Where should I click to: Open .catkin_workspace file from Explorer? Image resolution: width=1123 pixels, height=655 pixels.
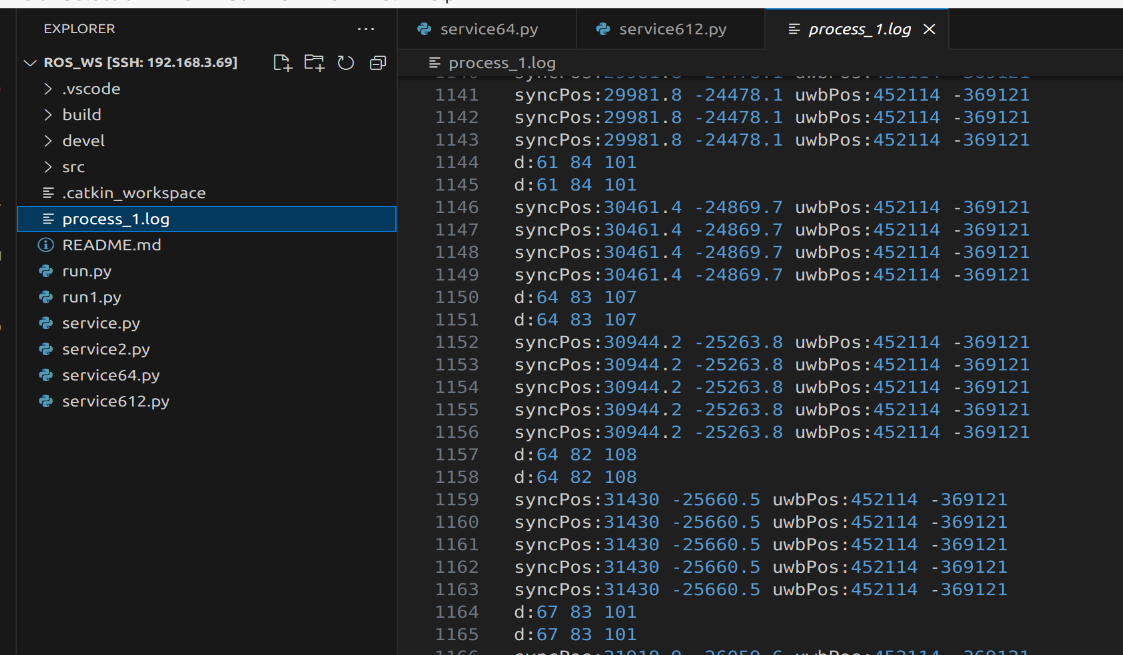(x=133, y=193)
